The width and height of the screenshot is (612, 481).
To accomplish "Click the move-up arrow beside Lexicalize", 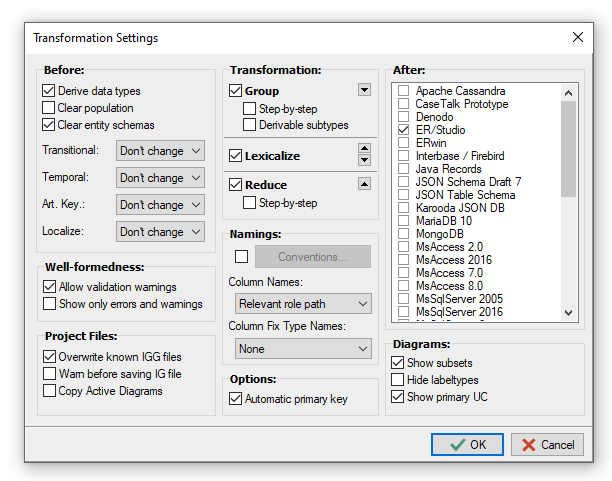I will click(x=364, y=149).
